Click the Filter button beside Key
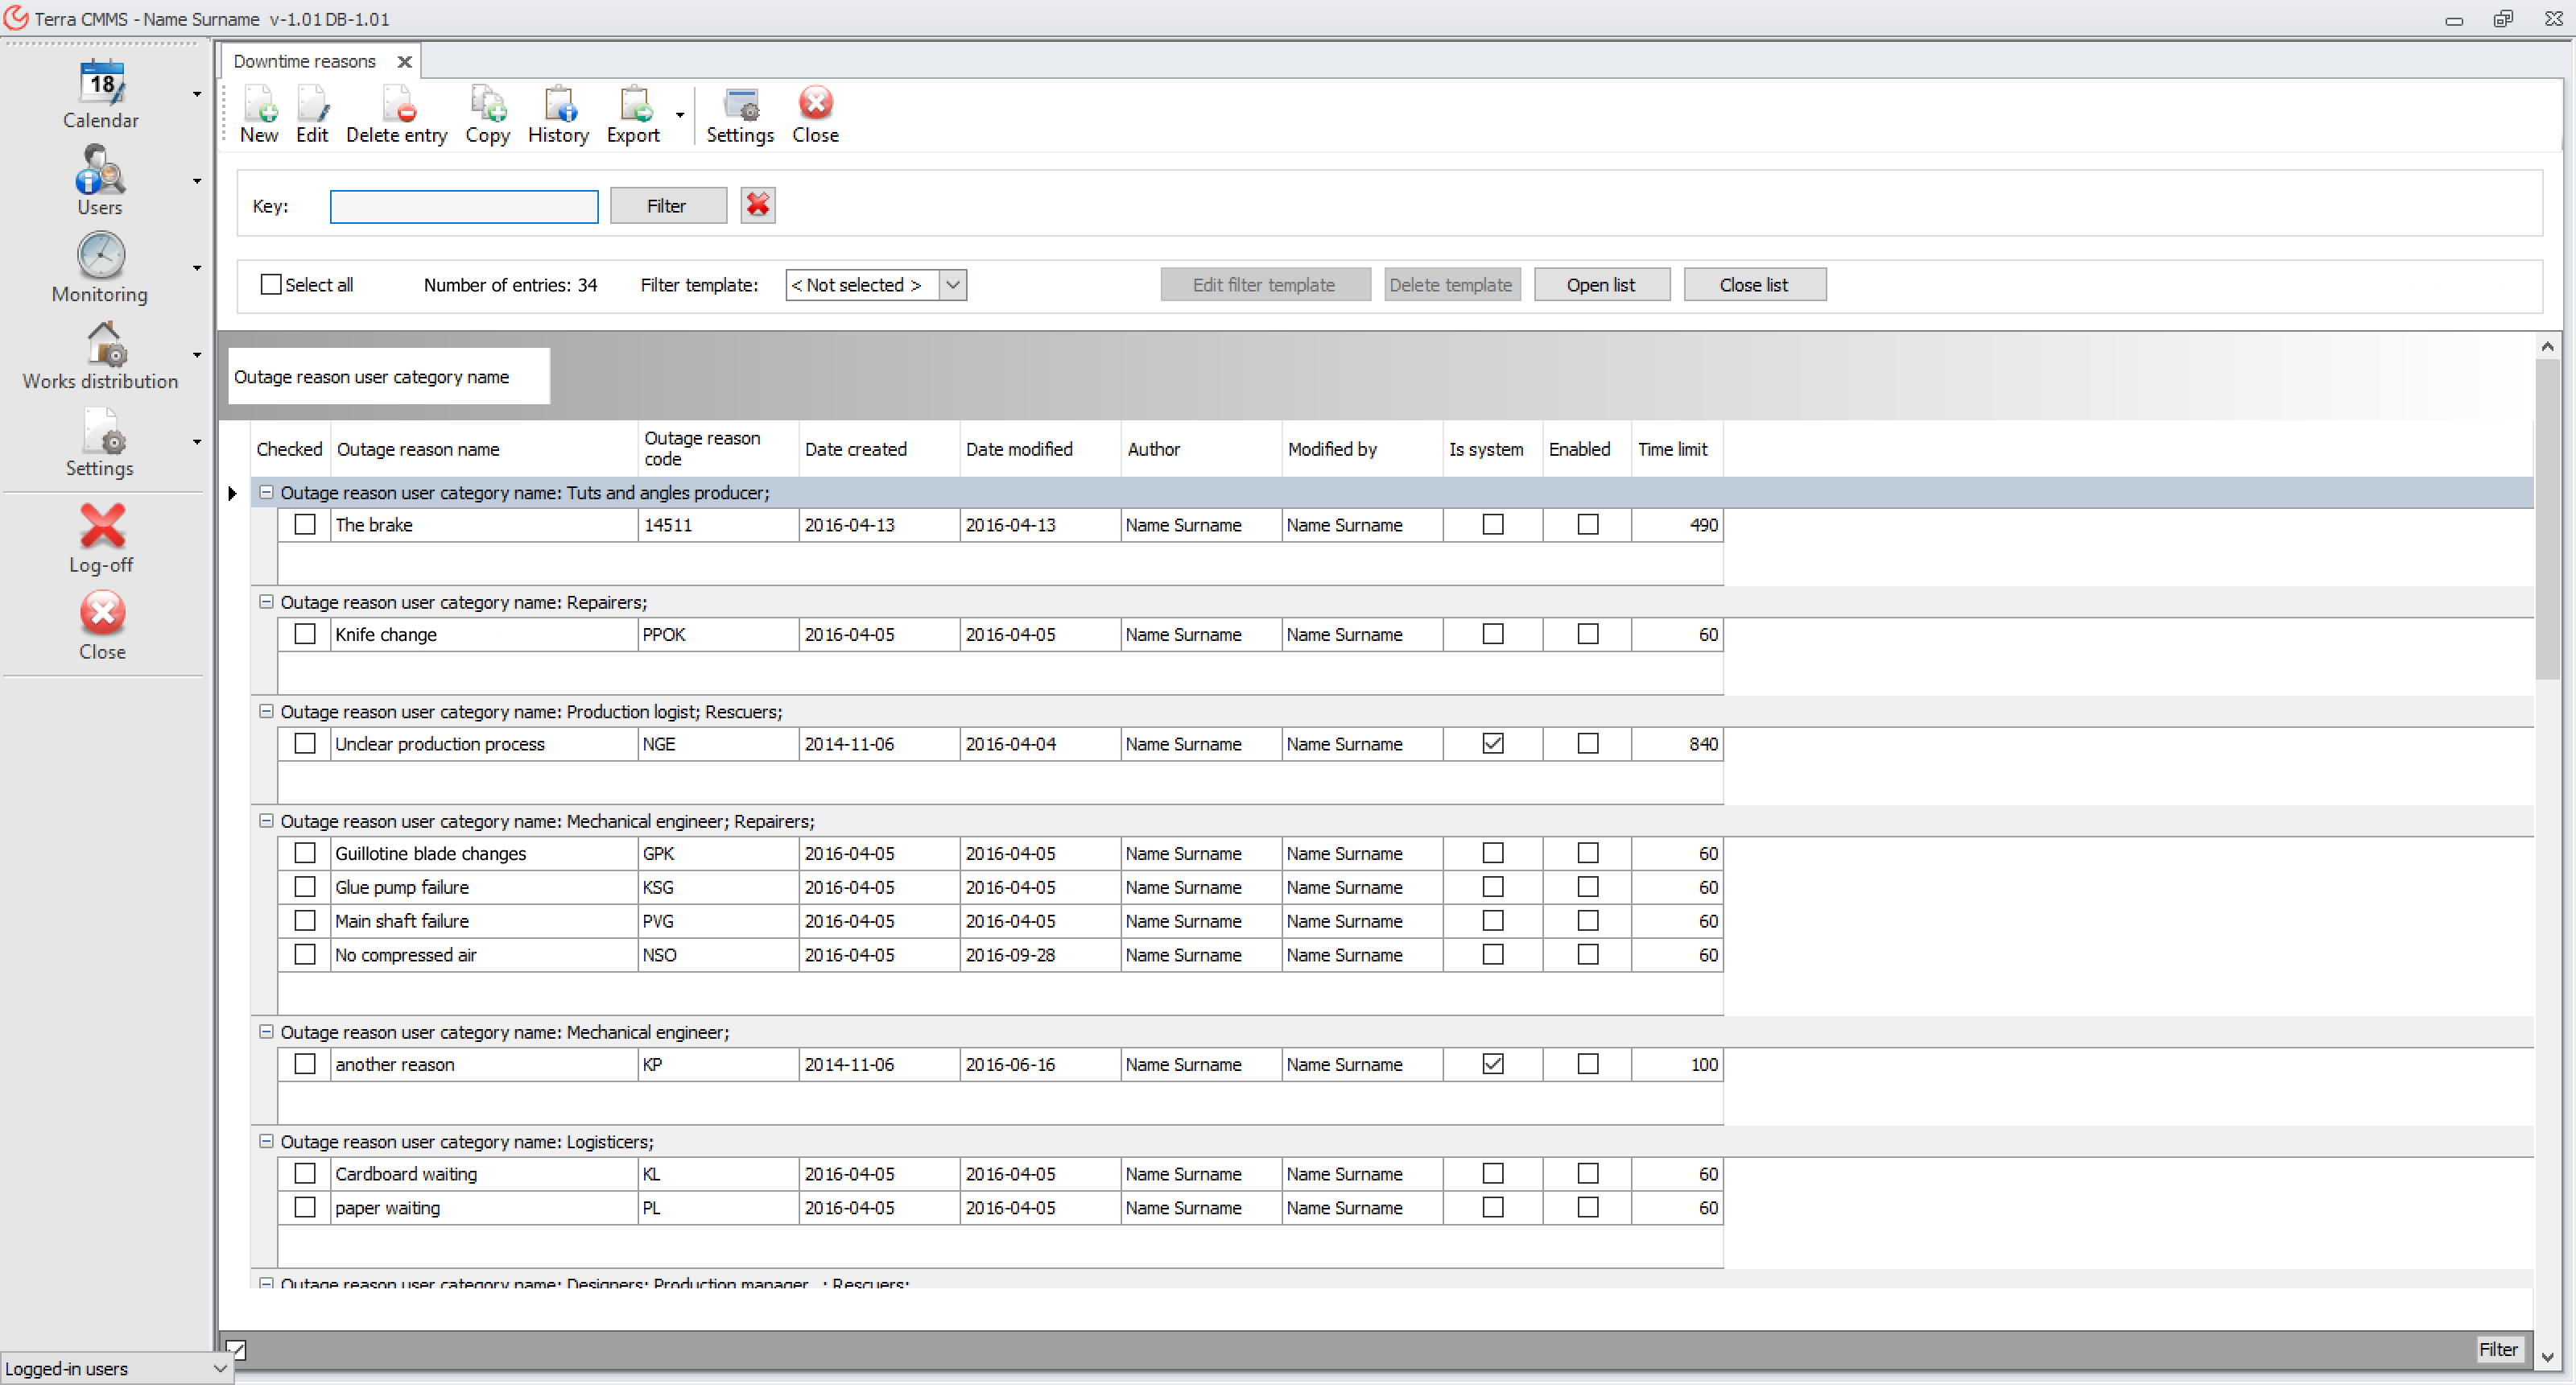Viewport: 2576px width, 1385px height. pos(668,205)
